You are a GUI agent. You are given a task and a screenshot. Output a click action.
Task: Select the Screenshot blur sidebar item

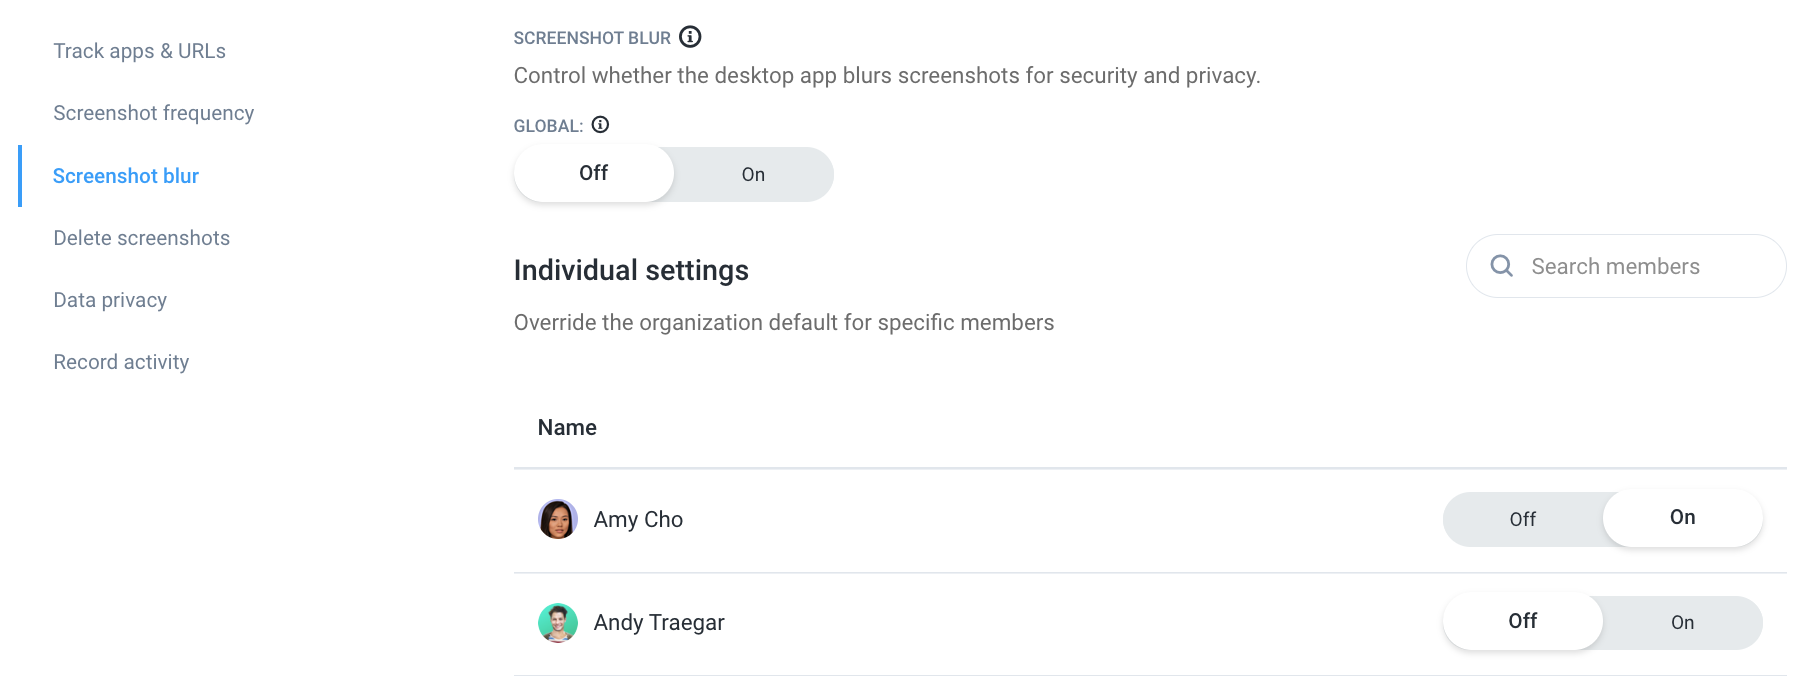[x=126, y=175]
